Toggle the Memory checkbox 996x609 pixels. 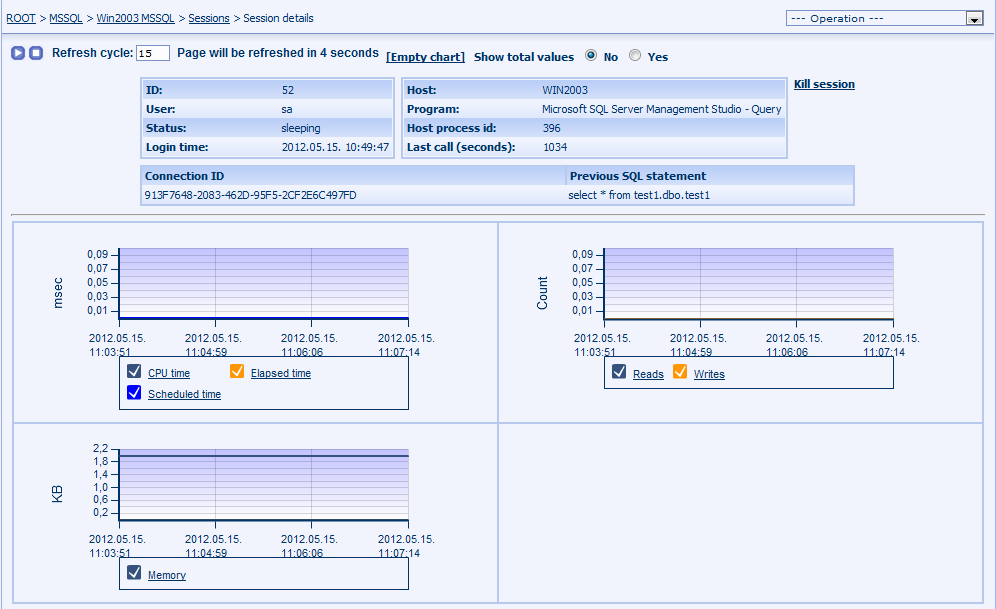(134, 573)
